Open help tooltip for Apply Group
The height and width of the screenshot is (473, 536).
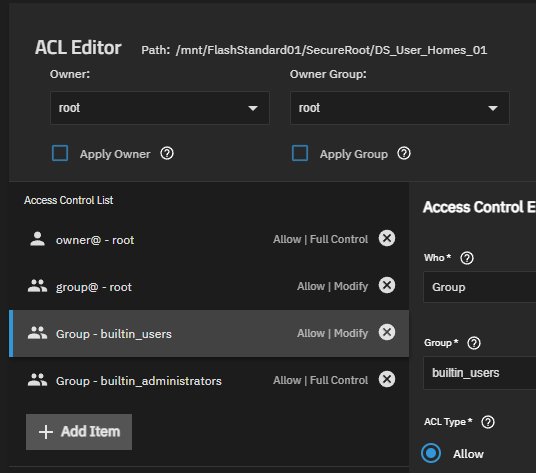click(x=404, y=153)
